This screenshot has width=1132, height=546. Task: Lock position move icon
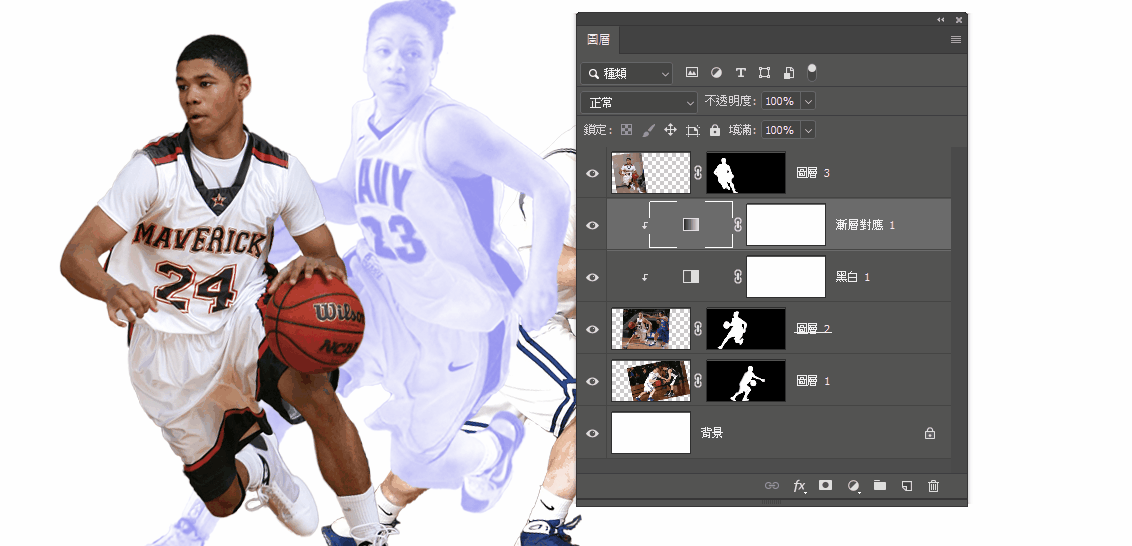point(670,130)
